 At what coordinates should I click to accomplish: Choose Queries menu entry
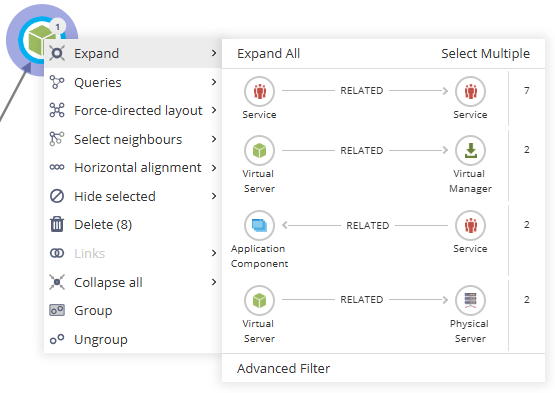133,82
